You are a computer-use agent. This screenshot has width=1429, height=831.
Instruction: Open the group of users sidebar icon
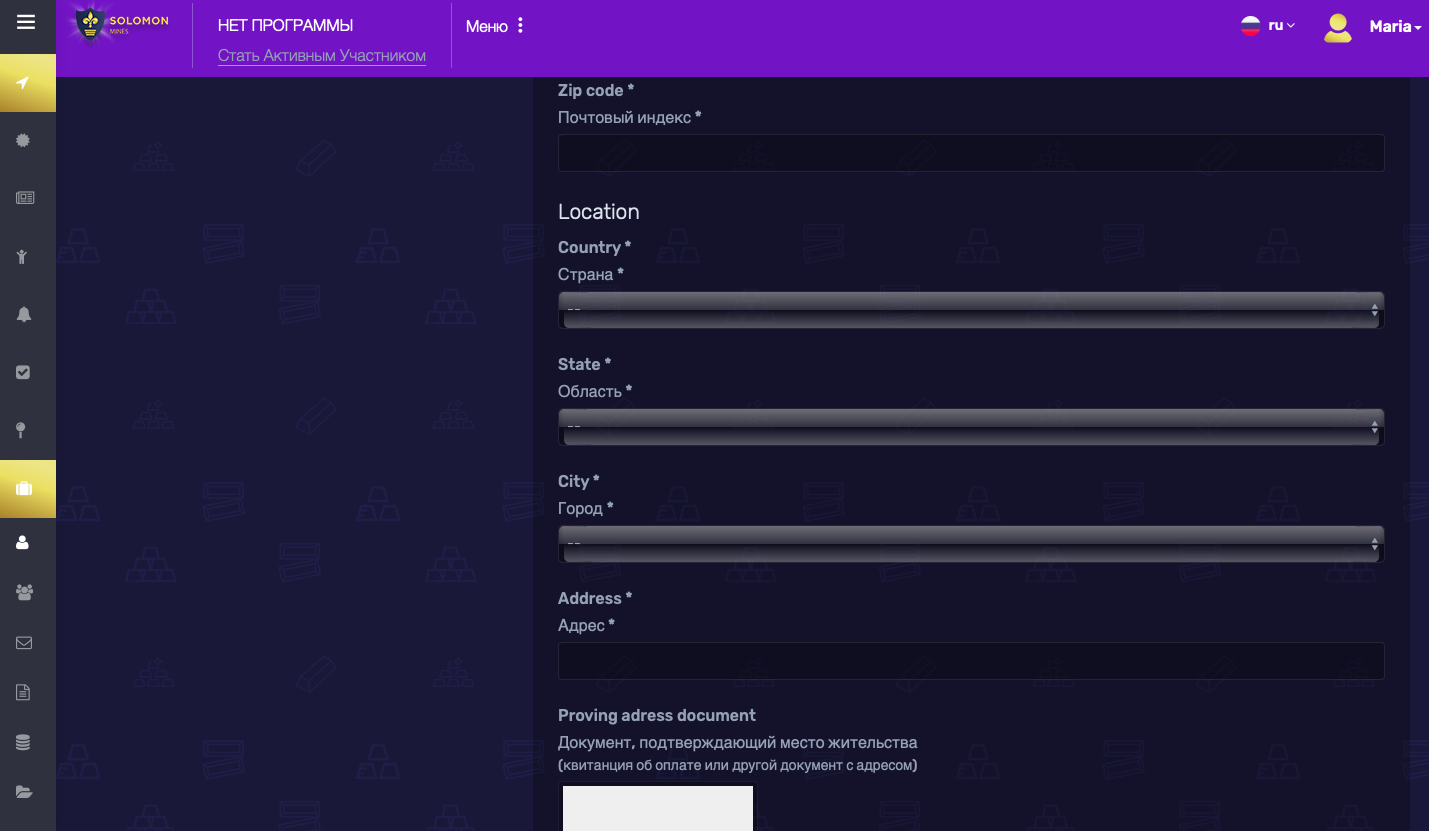click(24, 592)
